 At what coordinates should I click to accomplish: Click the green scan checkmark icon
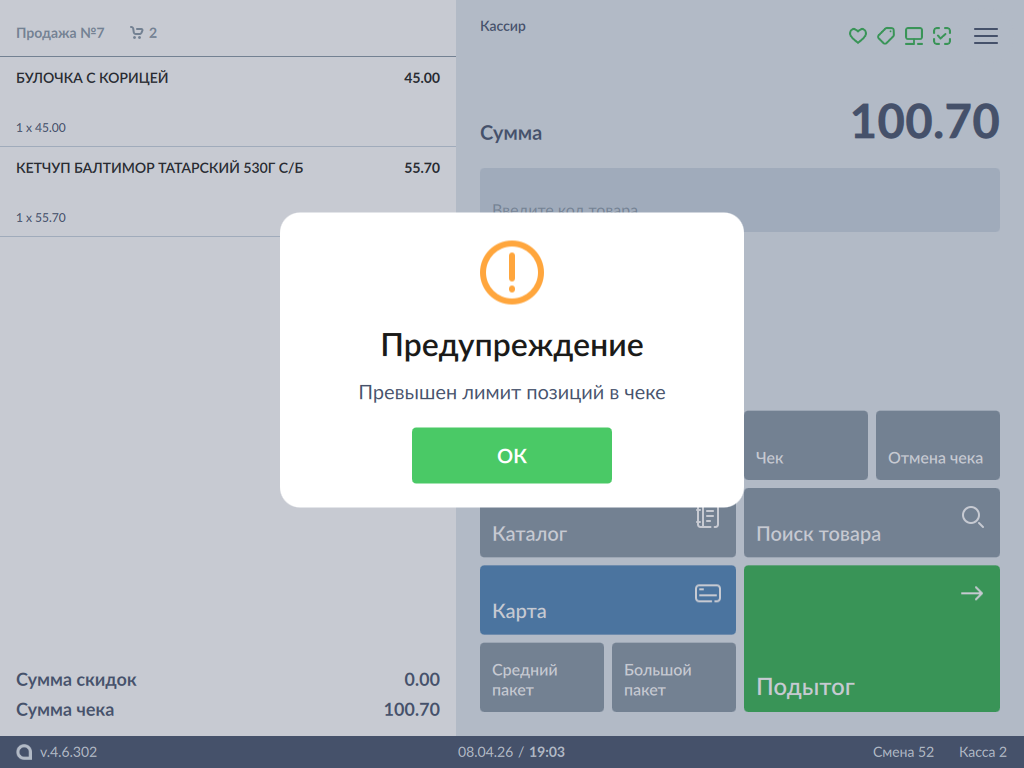pos(941,36)
